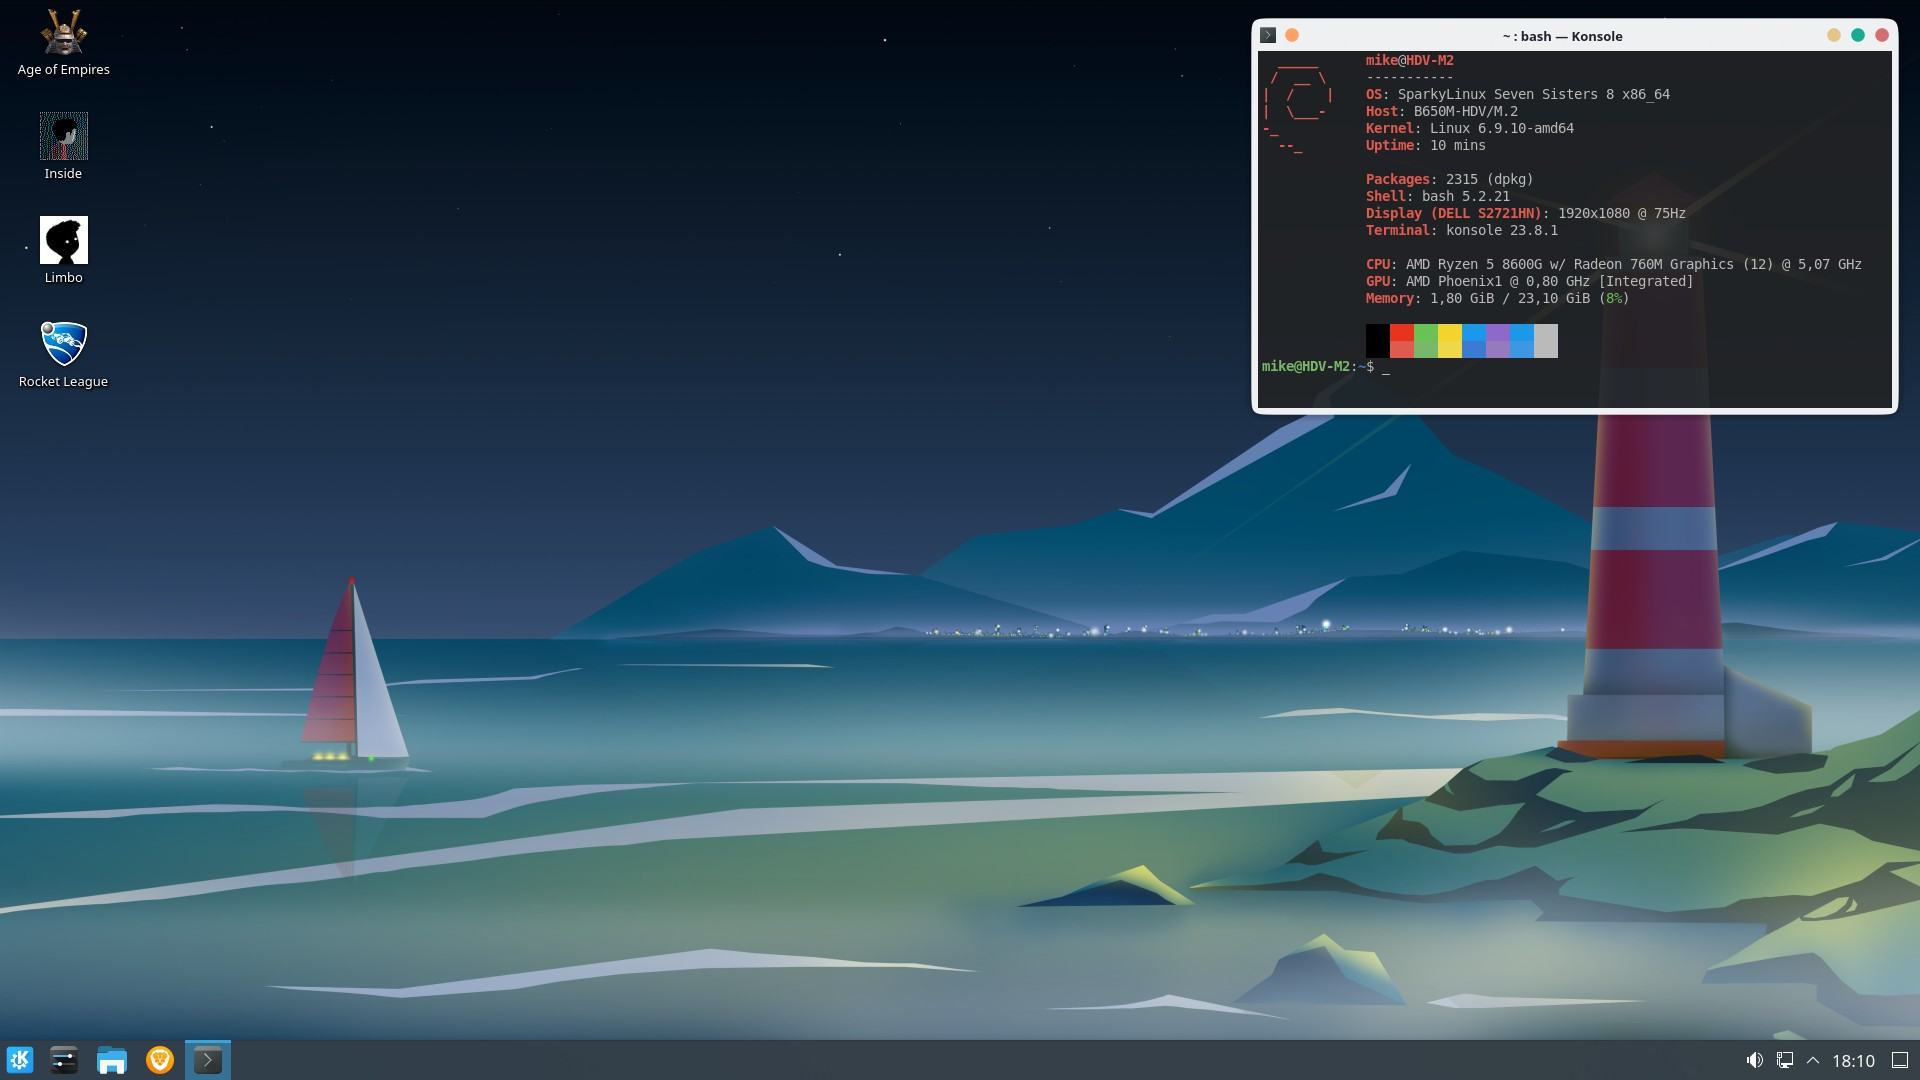1920x1080 pixels.
Task: Maximize the Konsole window
Action: point(1858,35)
